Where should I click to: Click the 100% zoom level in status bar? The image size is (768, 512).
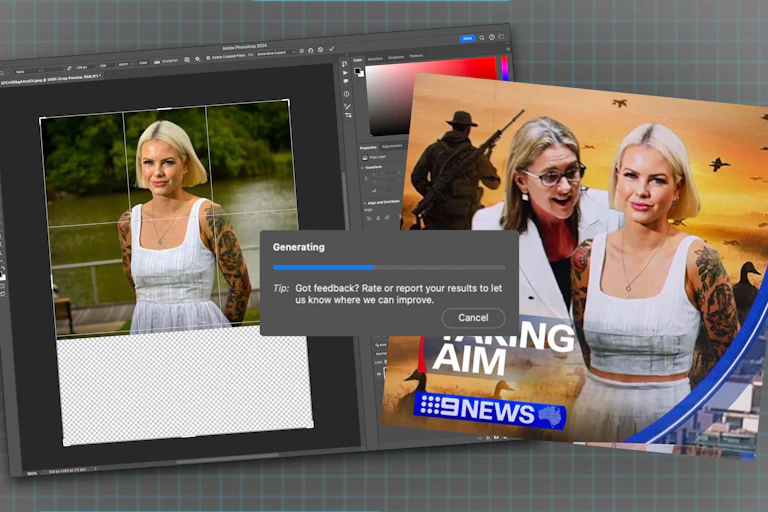pos(31,474)
